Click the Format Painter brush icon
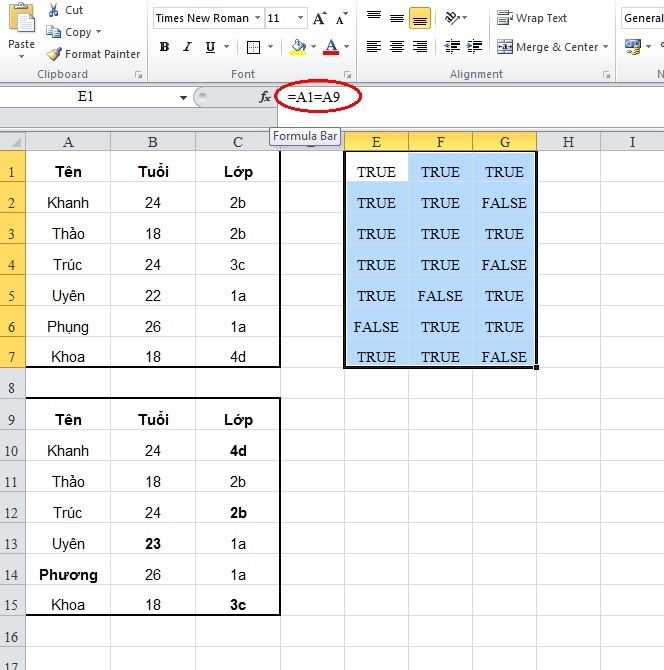664x670 pixels. point(54,54)
